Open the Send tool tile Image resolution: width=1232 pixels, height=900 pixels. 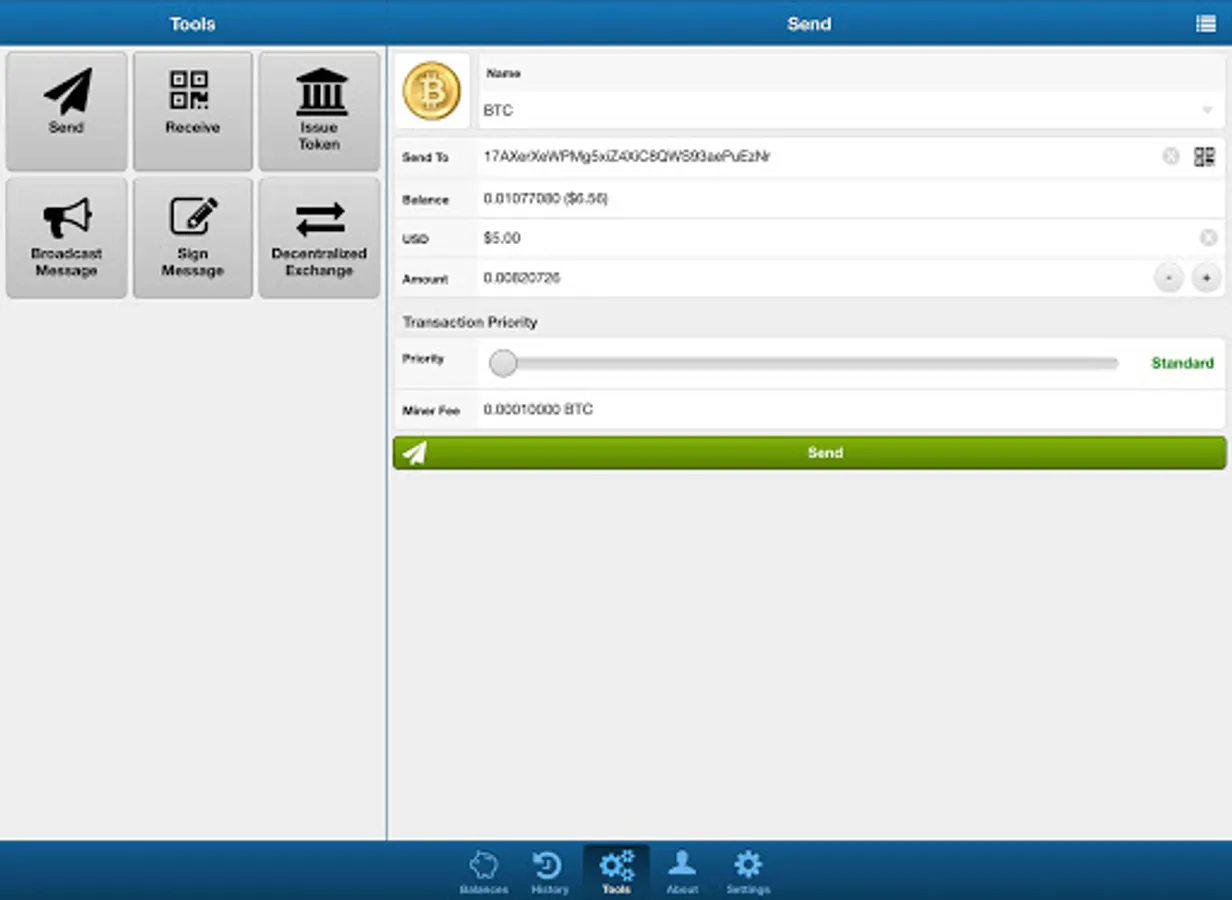coord(67,111)
